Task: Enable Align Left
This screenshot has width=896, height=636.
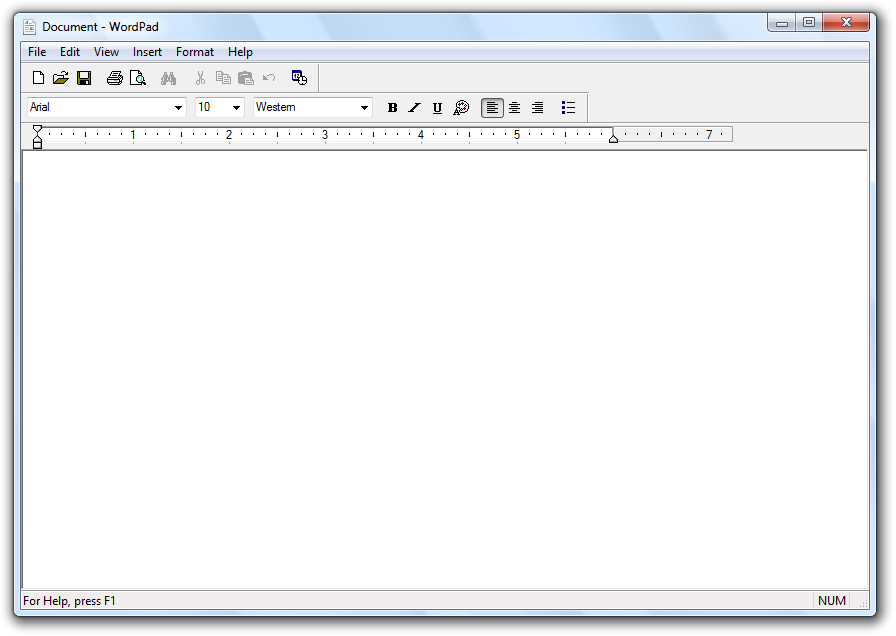Action: pos(492,107)
